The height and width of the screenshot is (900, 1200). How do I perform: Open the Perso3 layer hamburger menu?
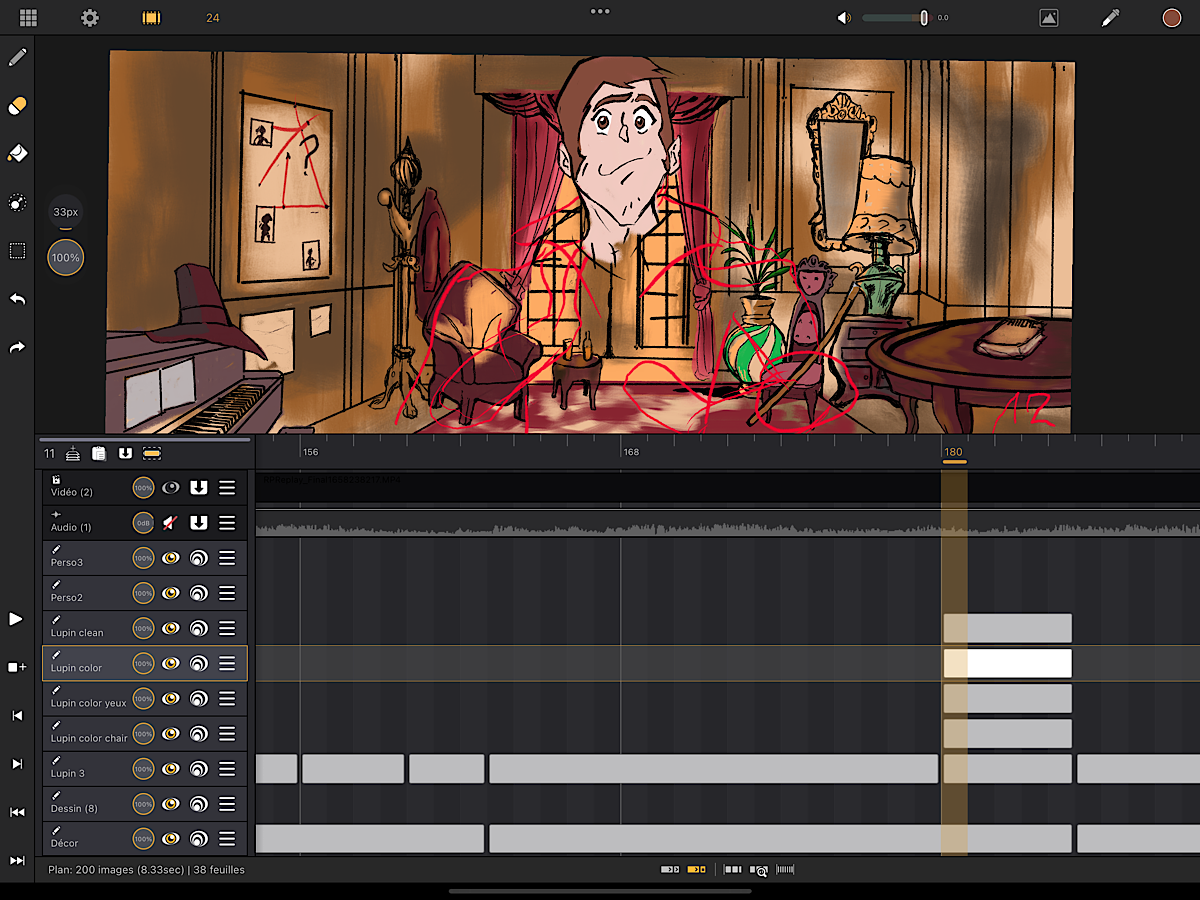click(227, 558)
